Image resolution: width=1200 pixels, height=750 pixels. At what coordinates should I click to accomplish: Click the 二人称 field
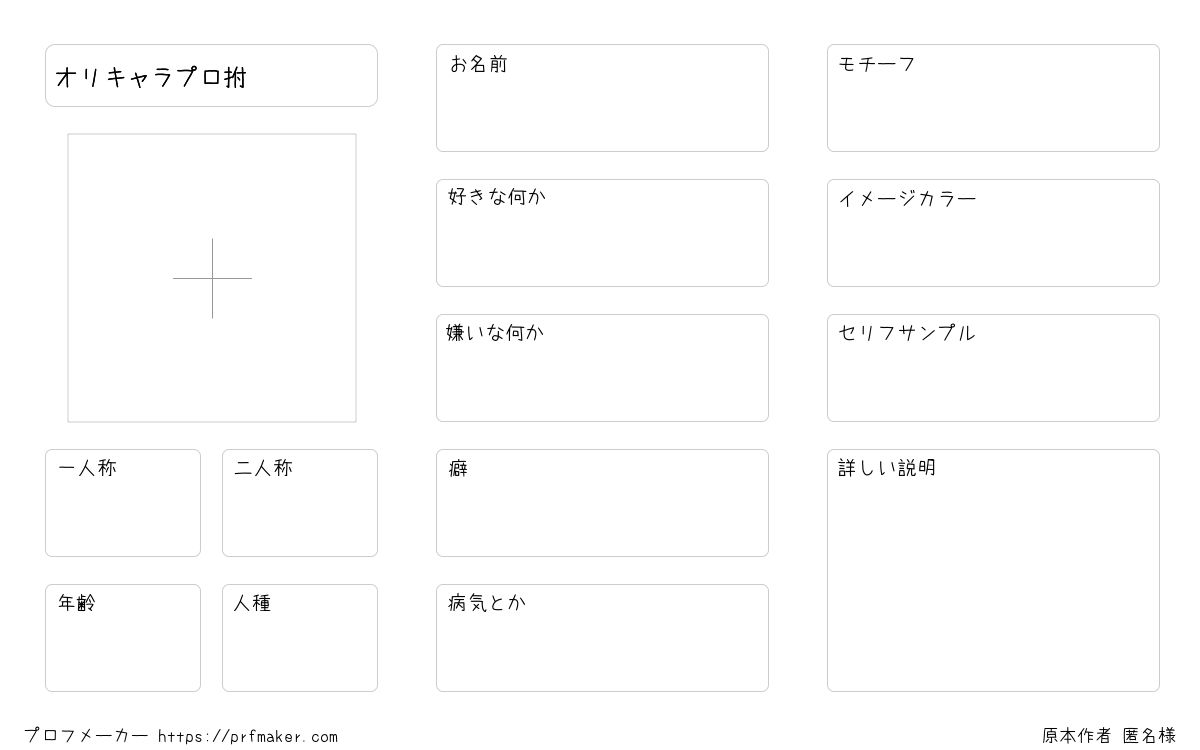click(x=300, y=503)
